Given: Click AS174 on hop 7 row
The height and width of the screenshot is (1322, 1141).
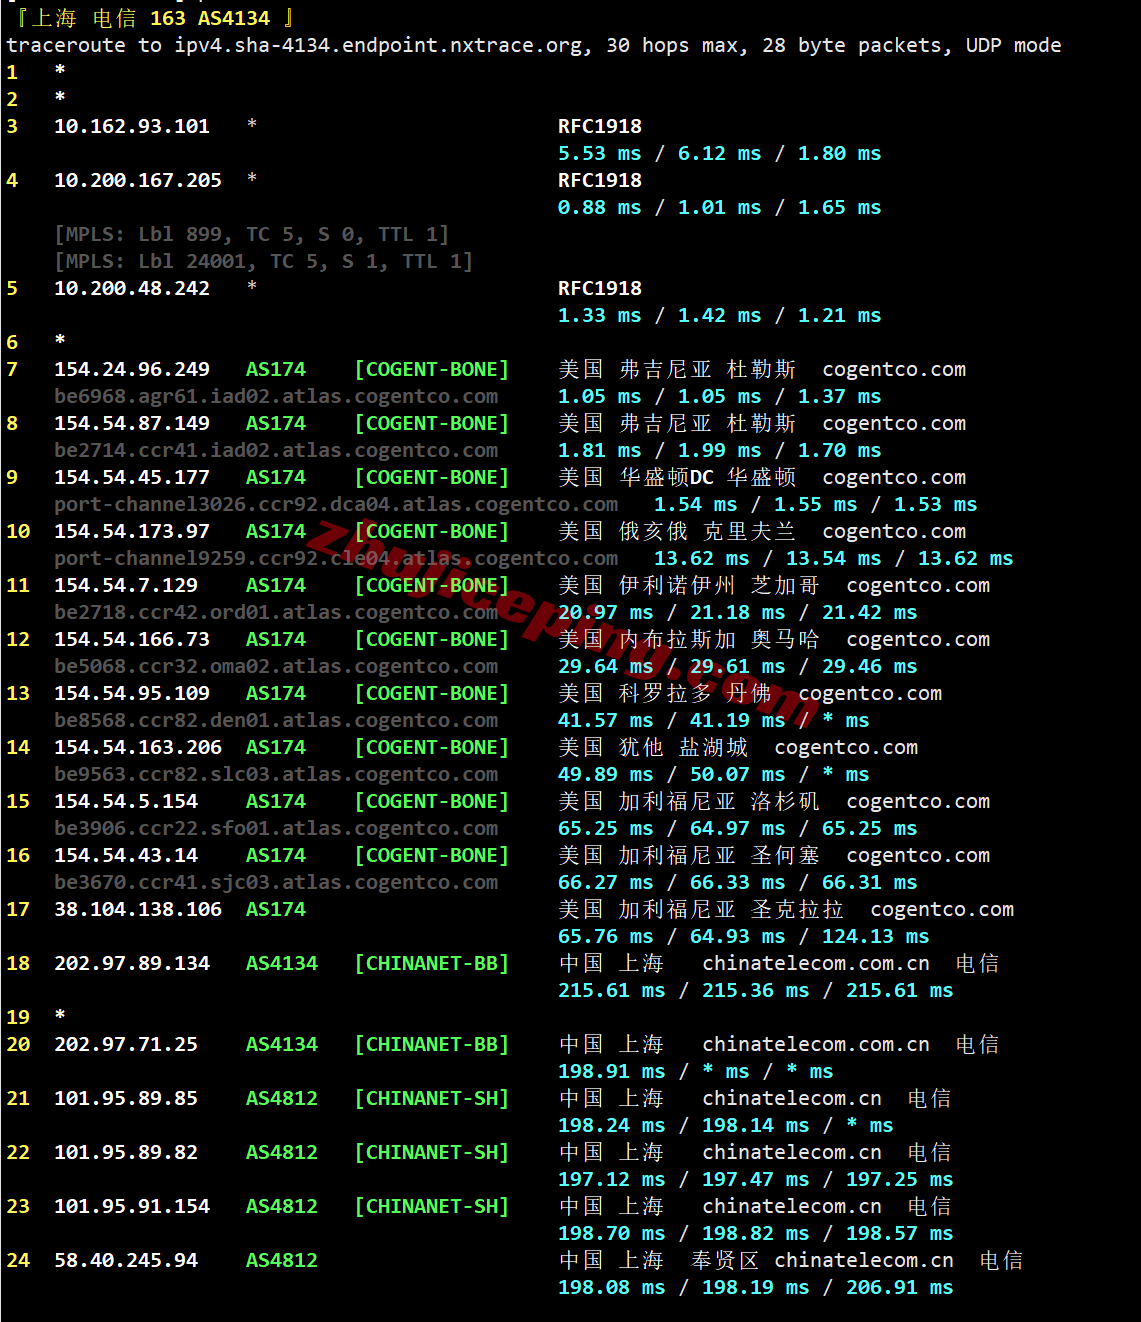Looking at the screenshot, I should pos(276,369).
